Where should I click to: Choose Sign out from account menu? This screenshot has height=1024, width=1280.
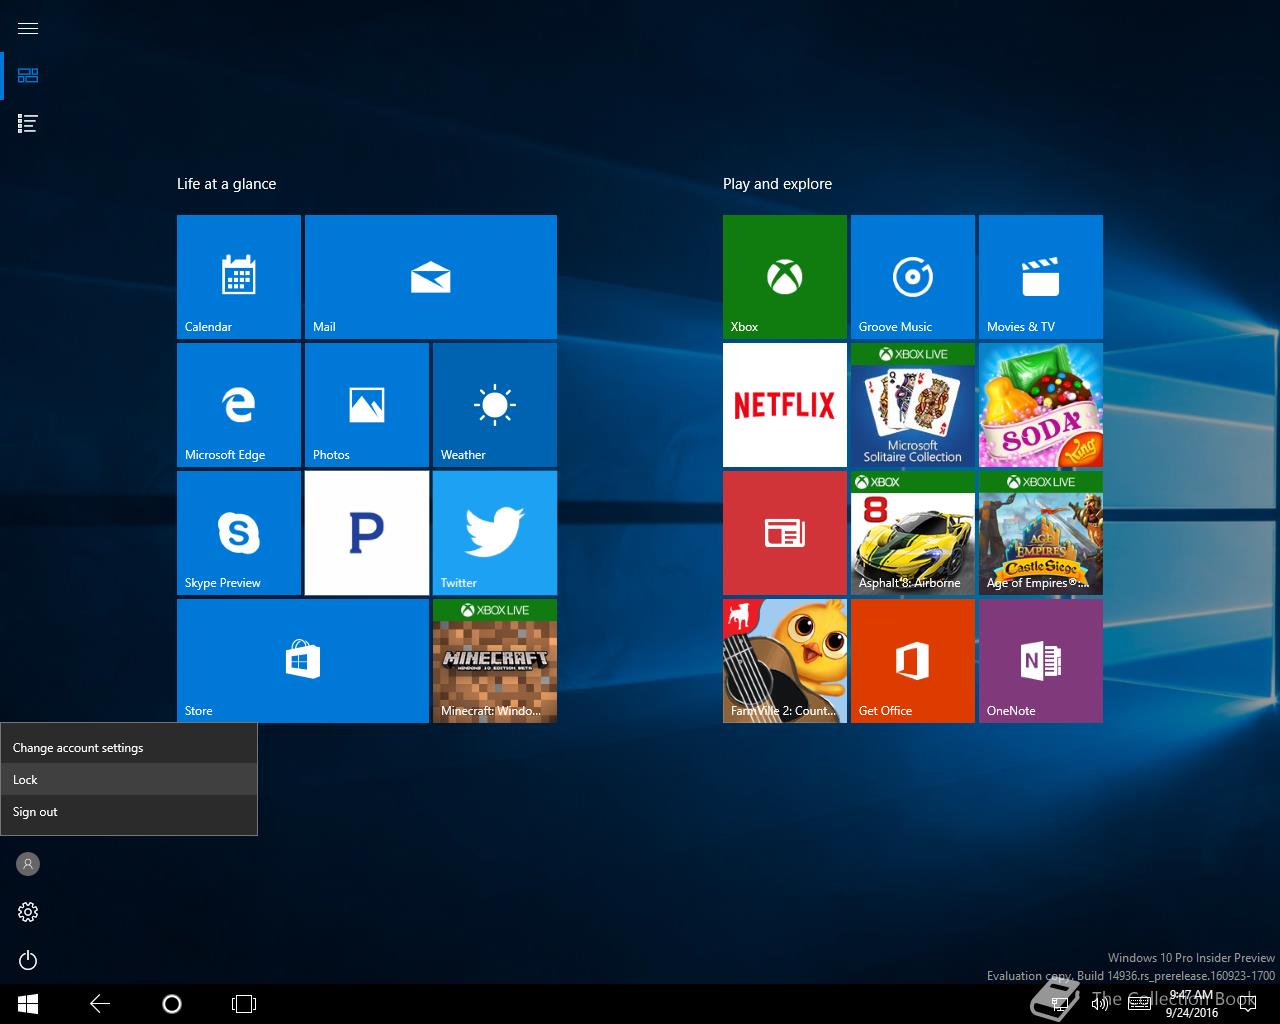[129, 812]
